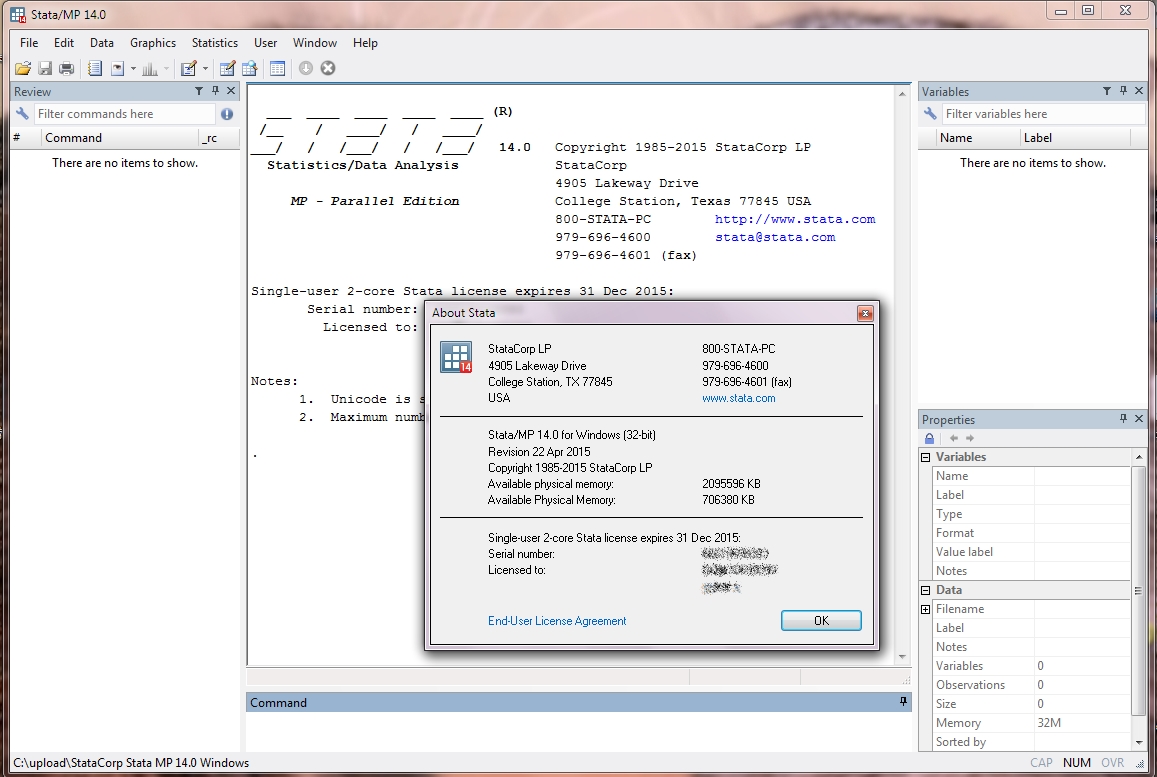Open the Variables Manager toolbar icon

[277, 69]
